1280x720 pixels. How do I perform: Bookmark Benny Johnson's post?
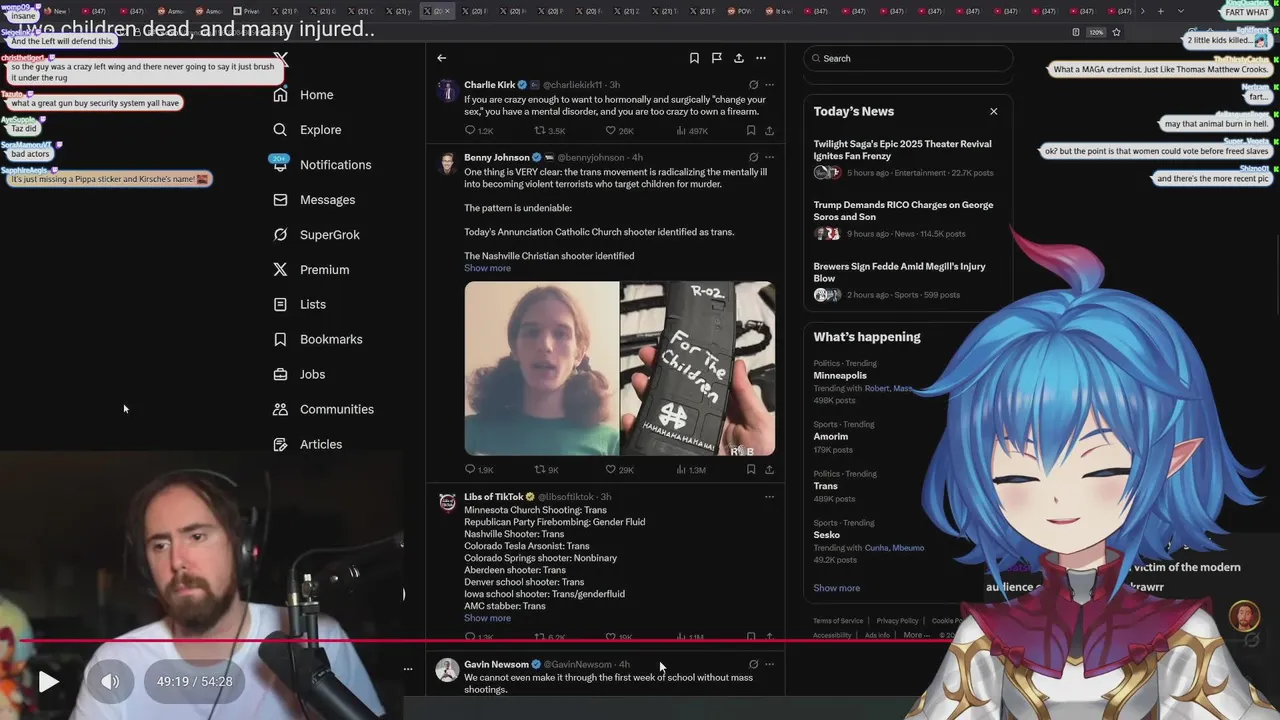pyautogui.click(x=751, y=470)
